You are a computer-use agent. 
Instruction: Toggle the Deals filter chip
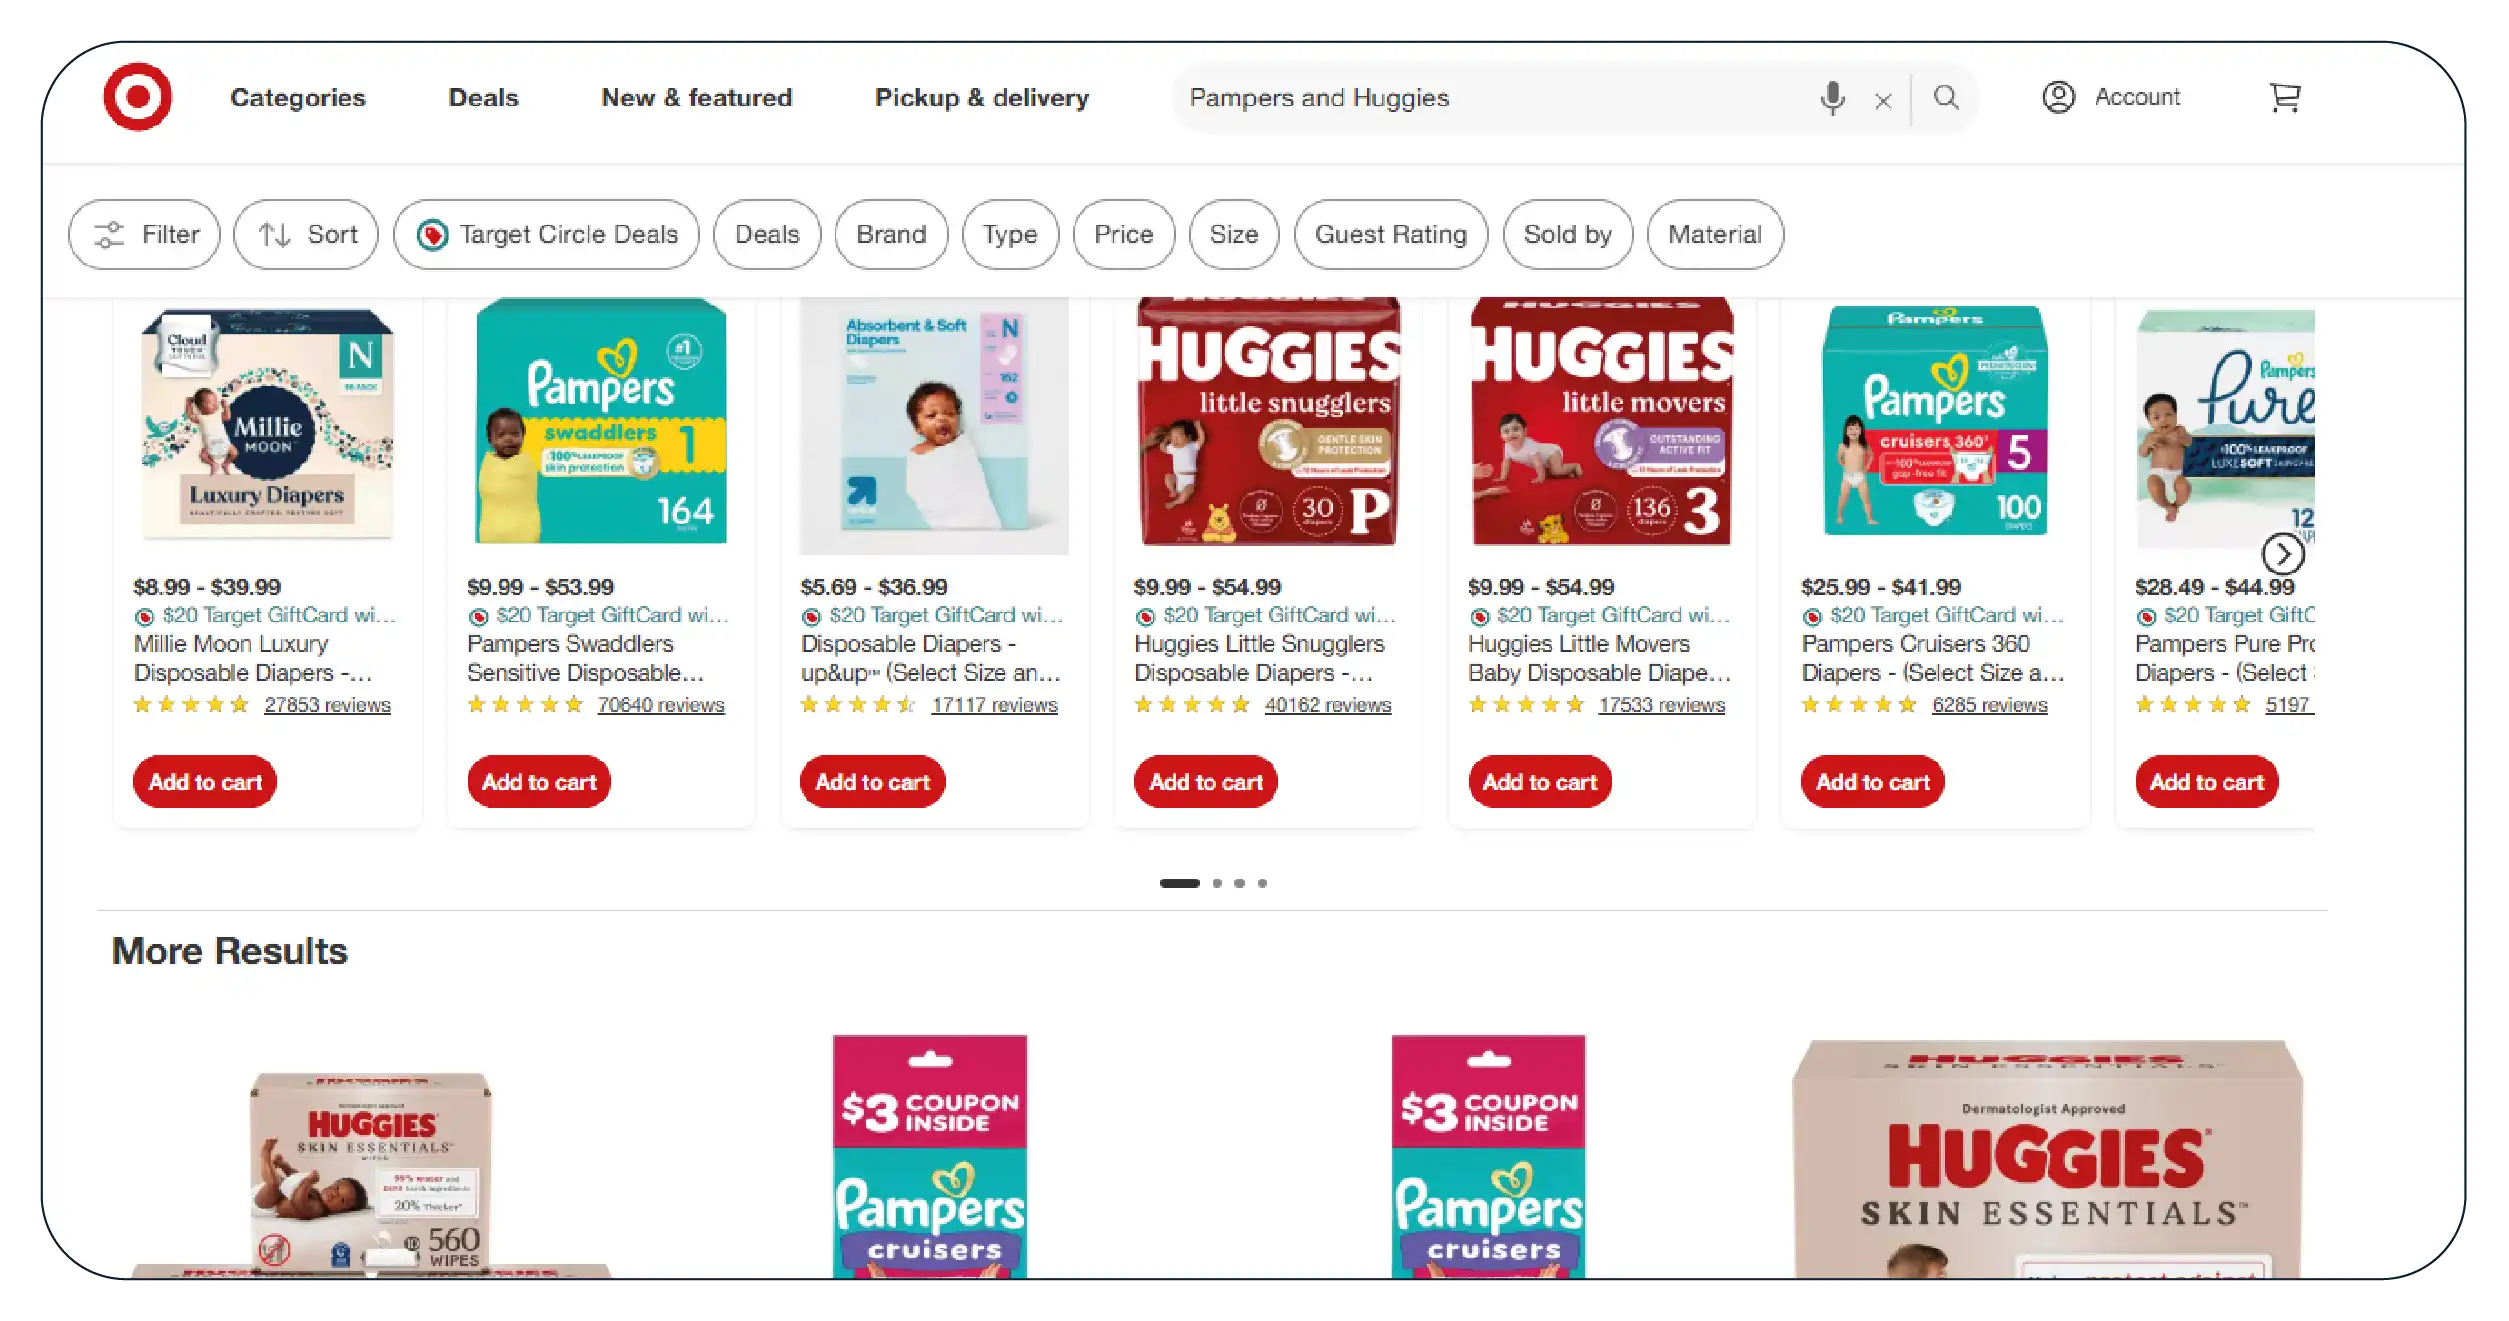[x=767, y=235]
